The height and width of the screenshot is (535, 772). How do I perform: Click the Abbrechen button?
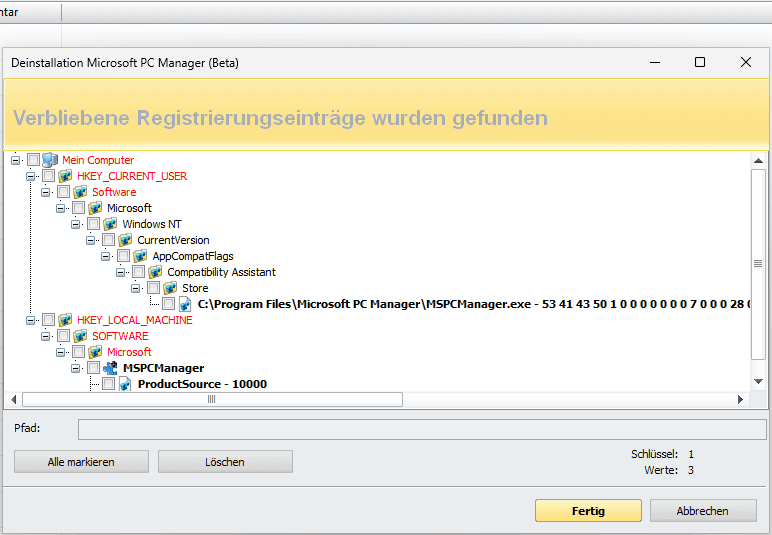point(703,511)
